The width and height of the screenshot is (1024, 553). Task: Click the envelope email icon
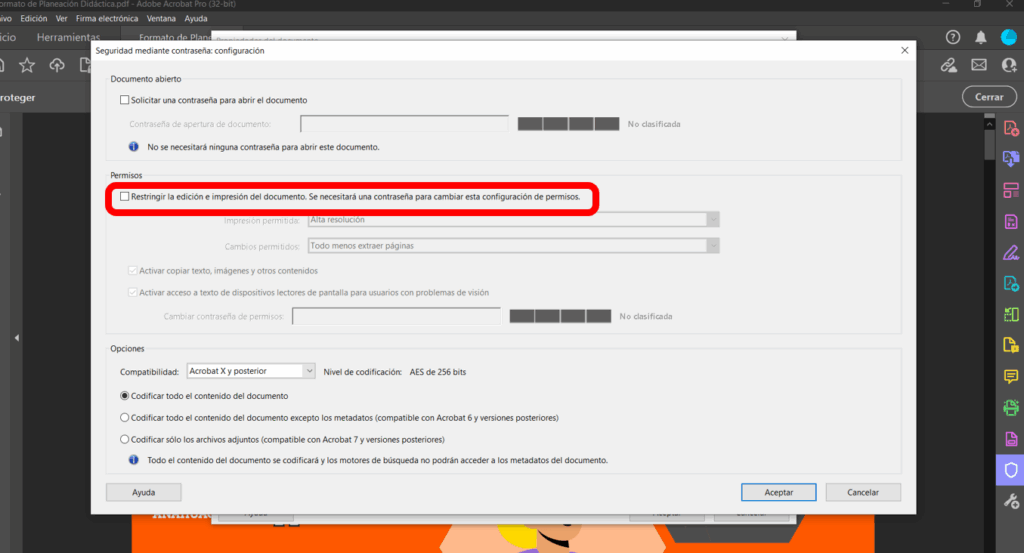pos(979,65)
